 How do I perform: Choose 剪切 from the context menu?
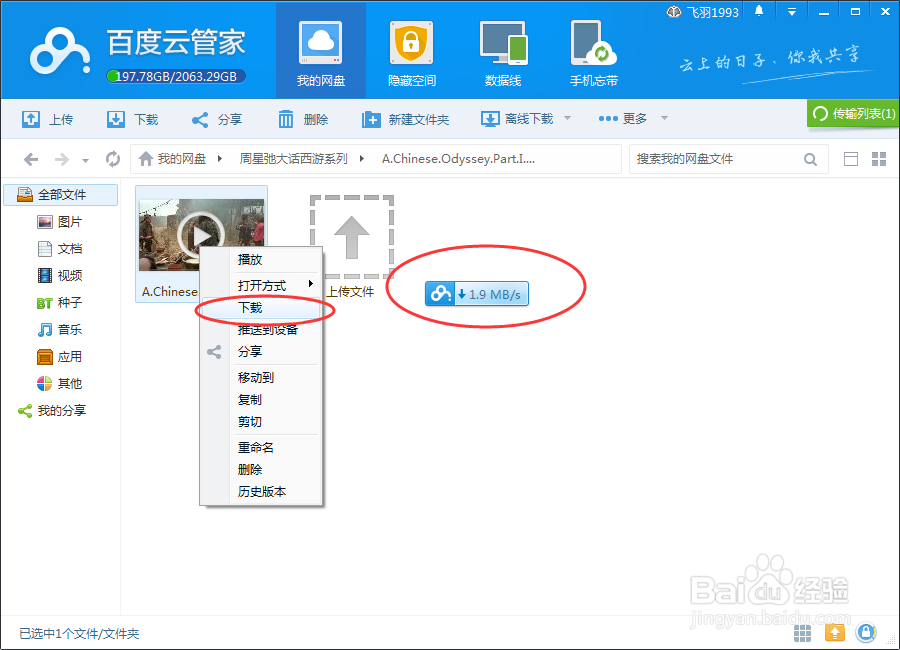pos(263,421)
